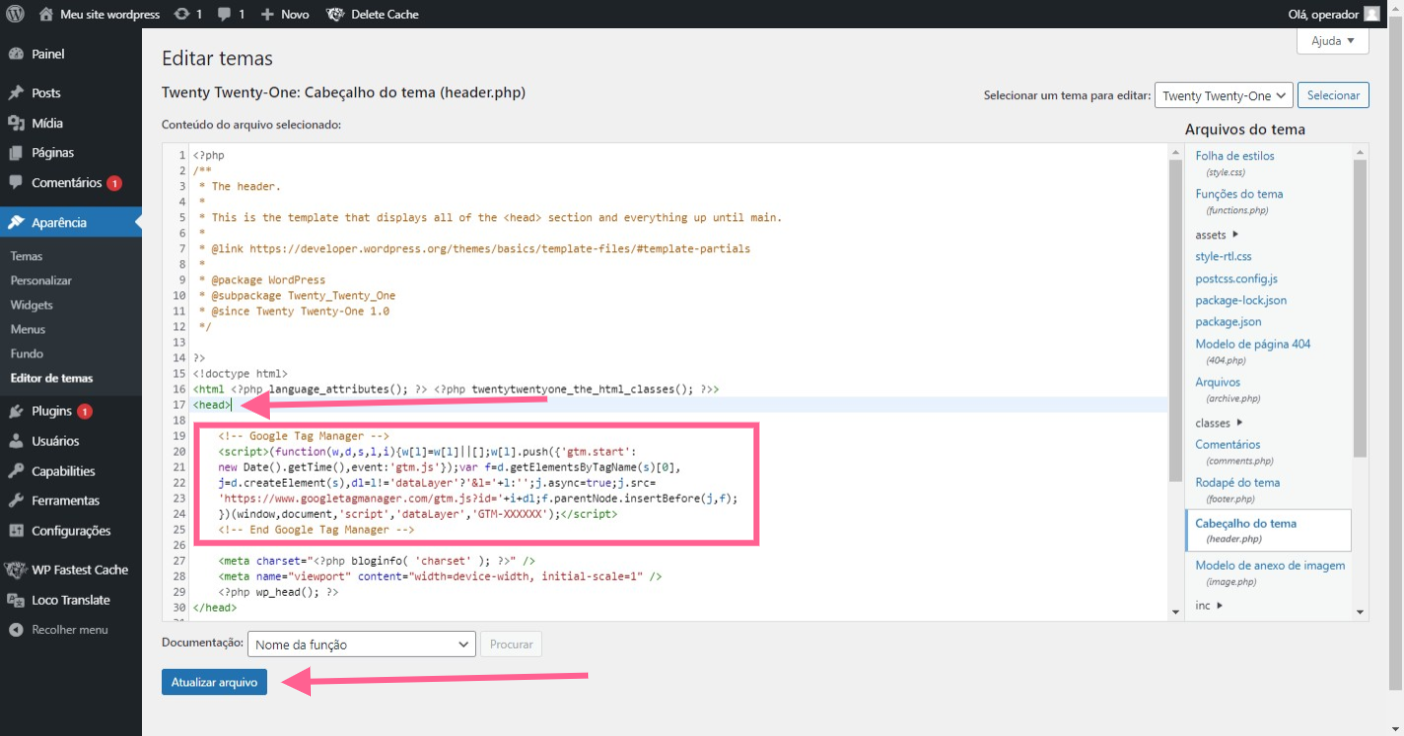Click the Plugins update count badge
This screenshot has height=736, width=1404.
coord(85,411)
